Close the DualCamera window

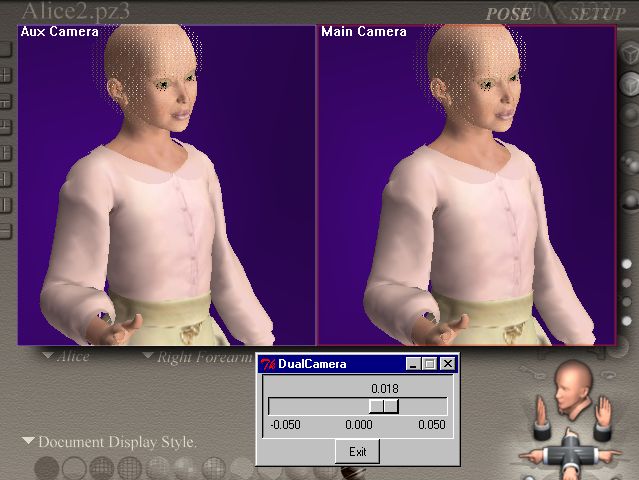pos(447,363)
